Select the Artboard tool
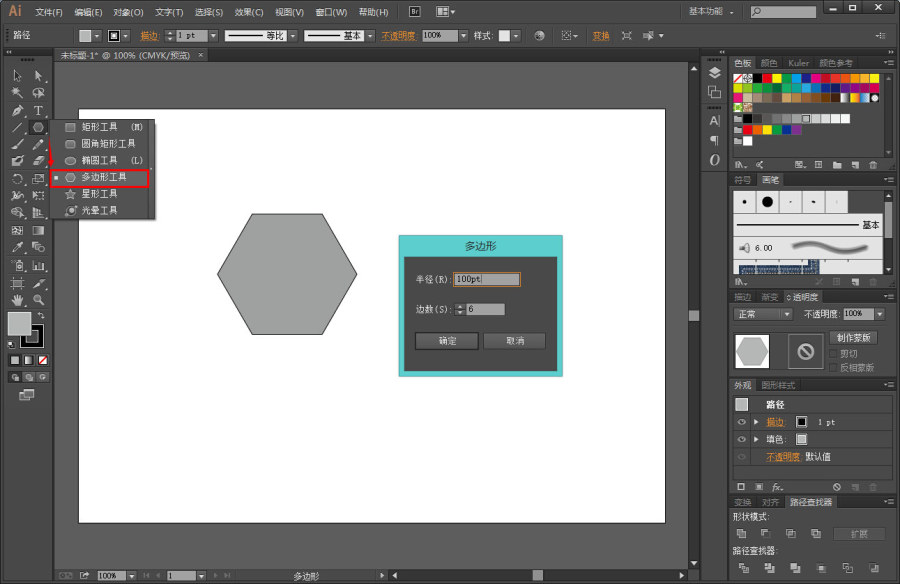Viewport: 900px width, 584px height. coord(17,283)
